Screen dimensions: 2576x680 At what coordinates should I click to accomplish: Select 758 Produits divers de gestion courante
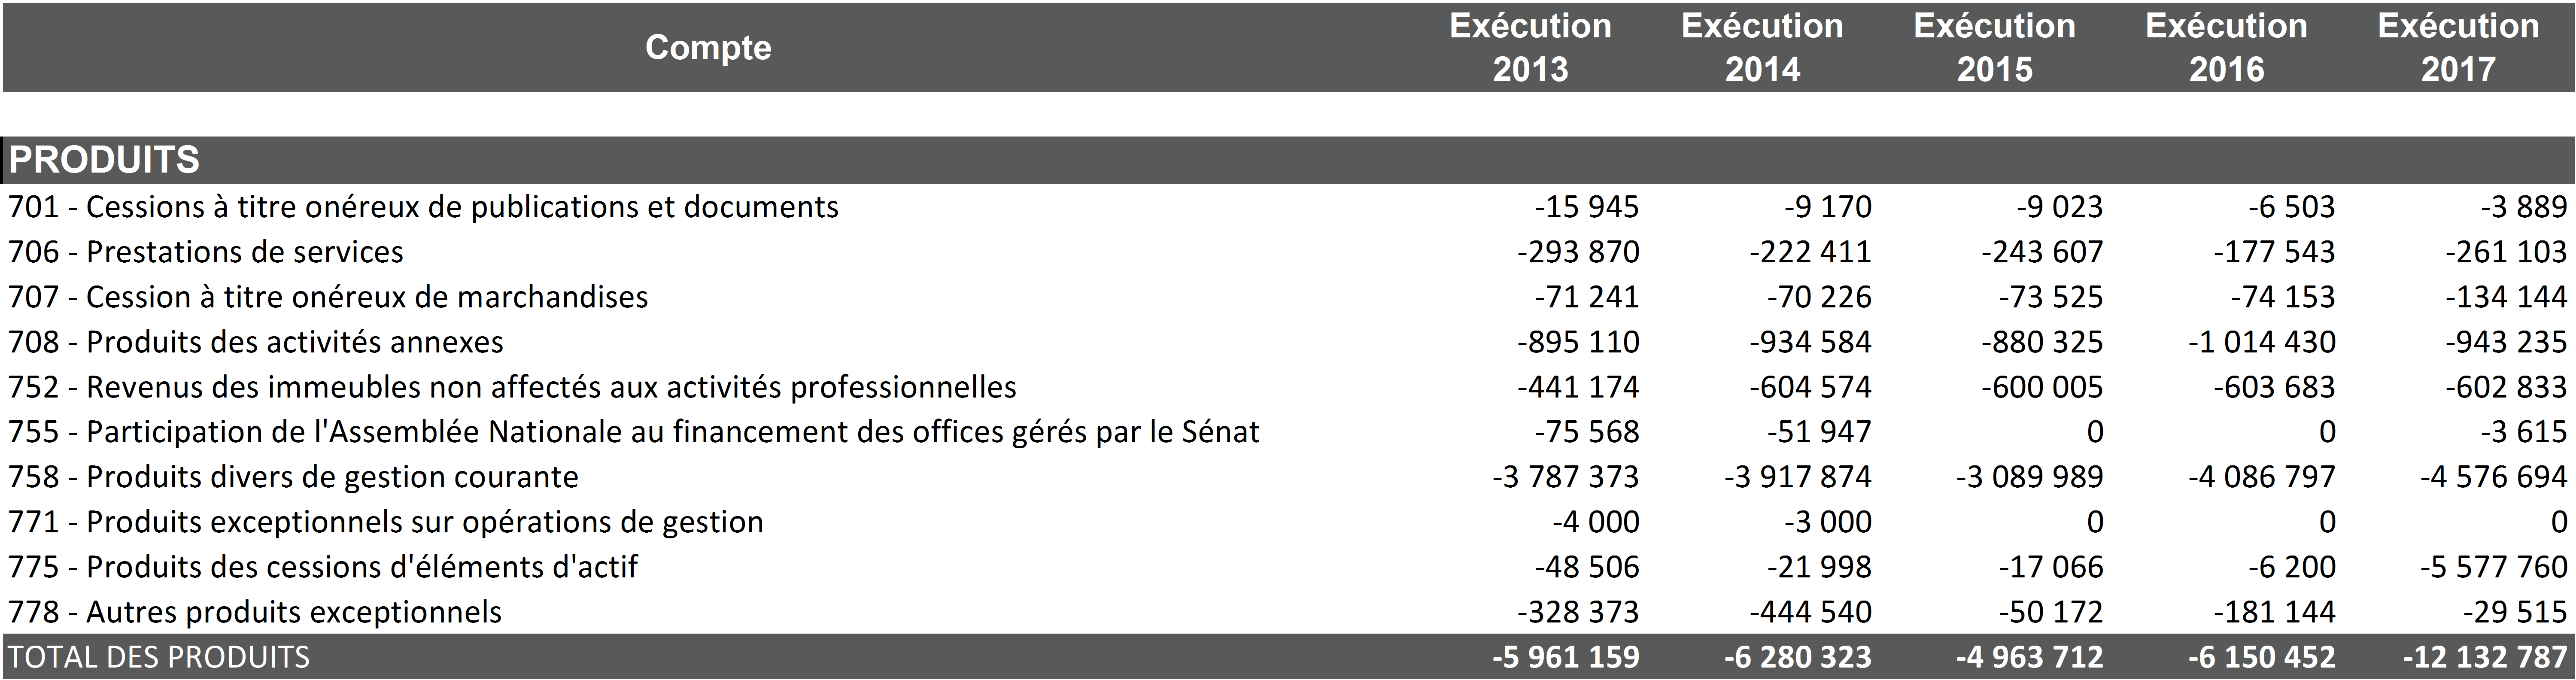293,477
